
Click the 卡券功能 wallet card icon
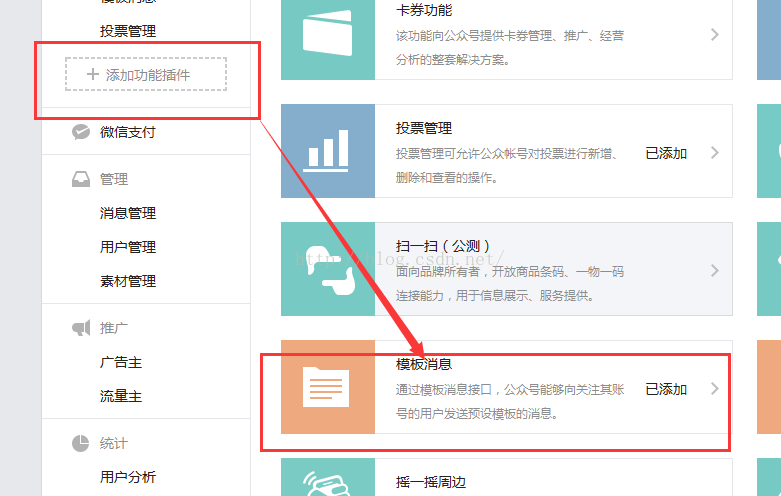(x=328, y=33)
